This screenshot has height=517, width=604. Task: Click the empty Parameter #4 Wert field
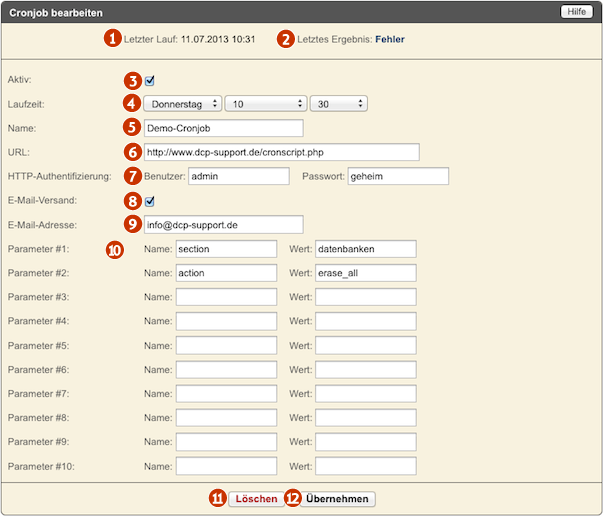click(x=366, y=321)
